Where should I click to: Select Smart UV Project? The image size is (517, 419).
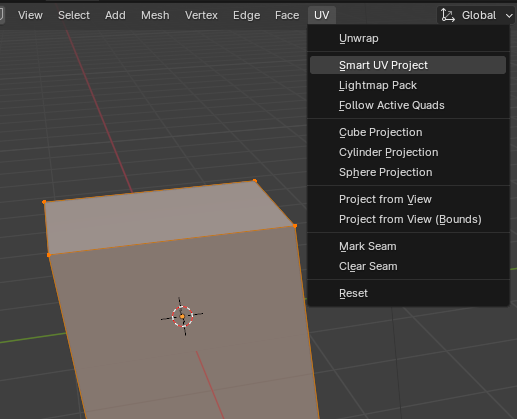click(408, 65)
